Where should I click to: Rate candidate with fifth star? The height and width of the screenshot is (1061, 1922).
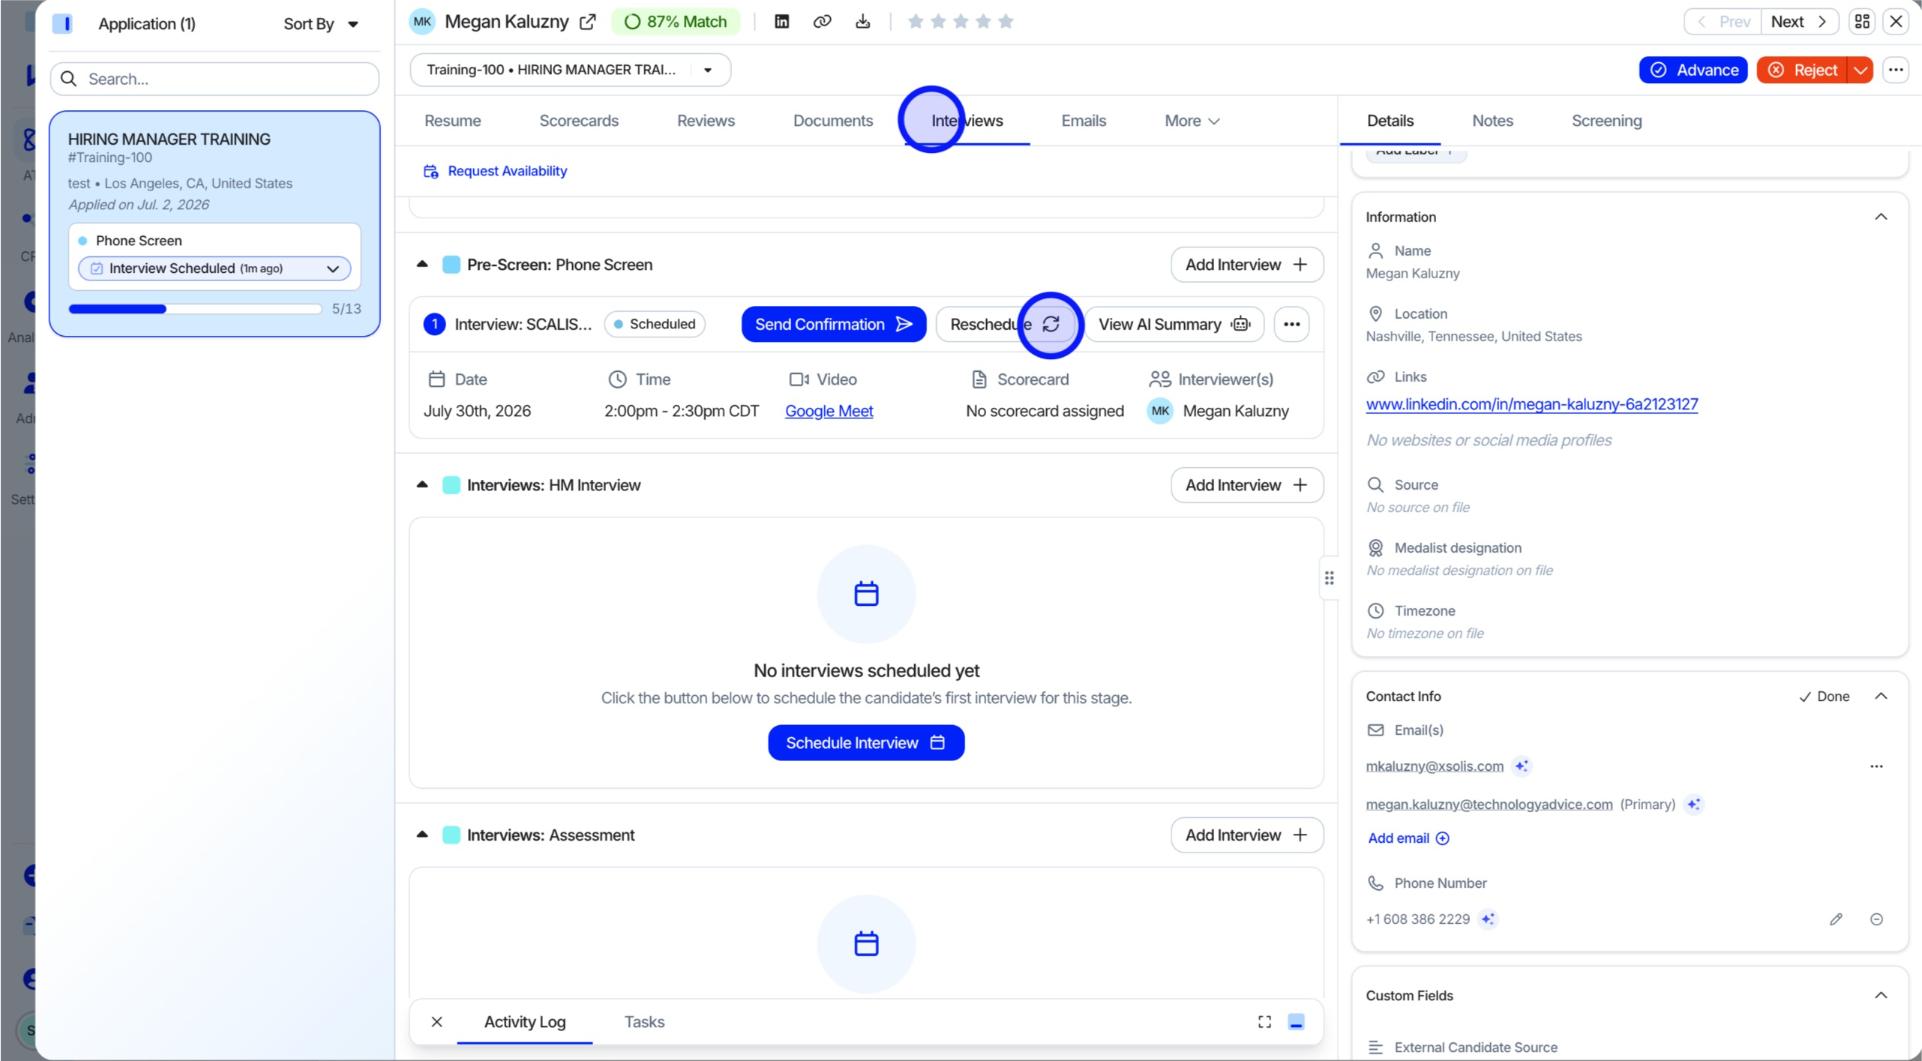click(1006, 21)
